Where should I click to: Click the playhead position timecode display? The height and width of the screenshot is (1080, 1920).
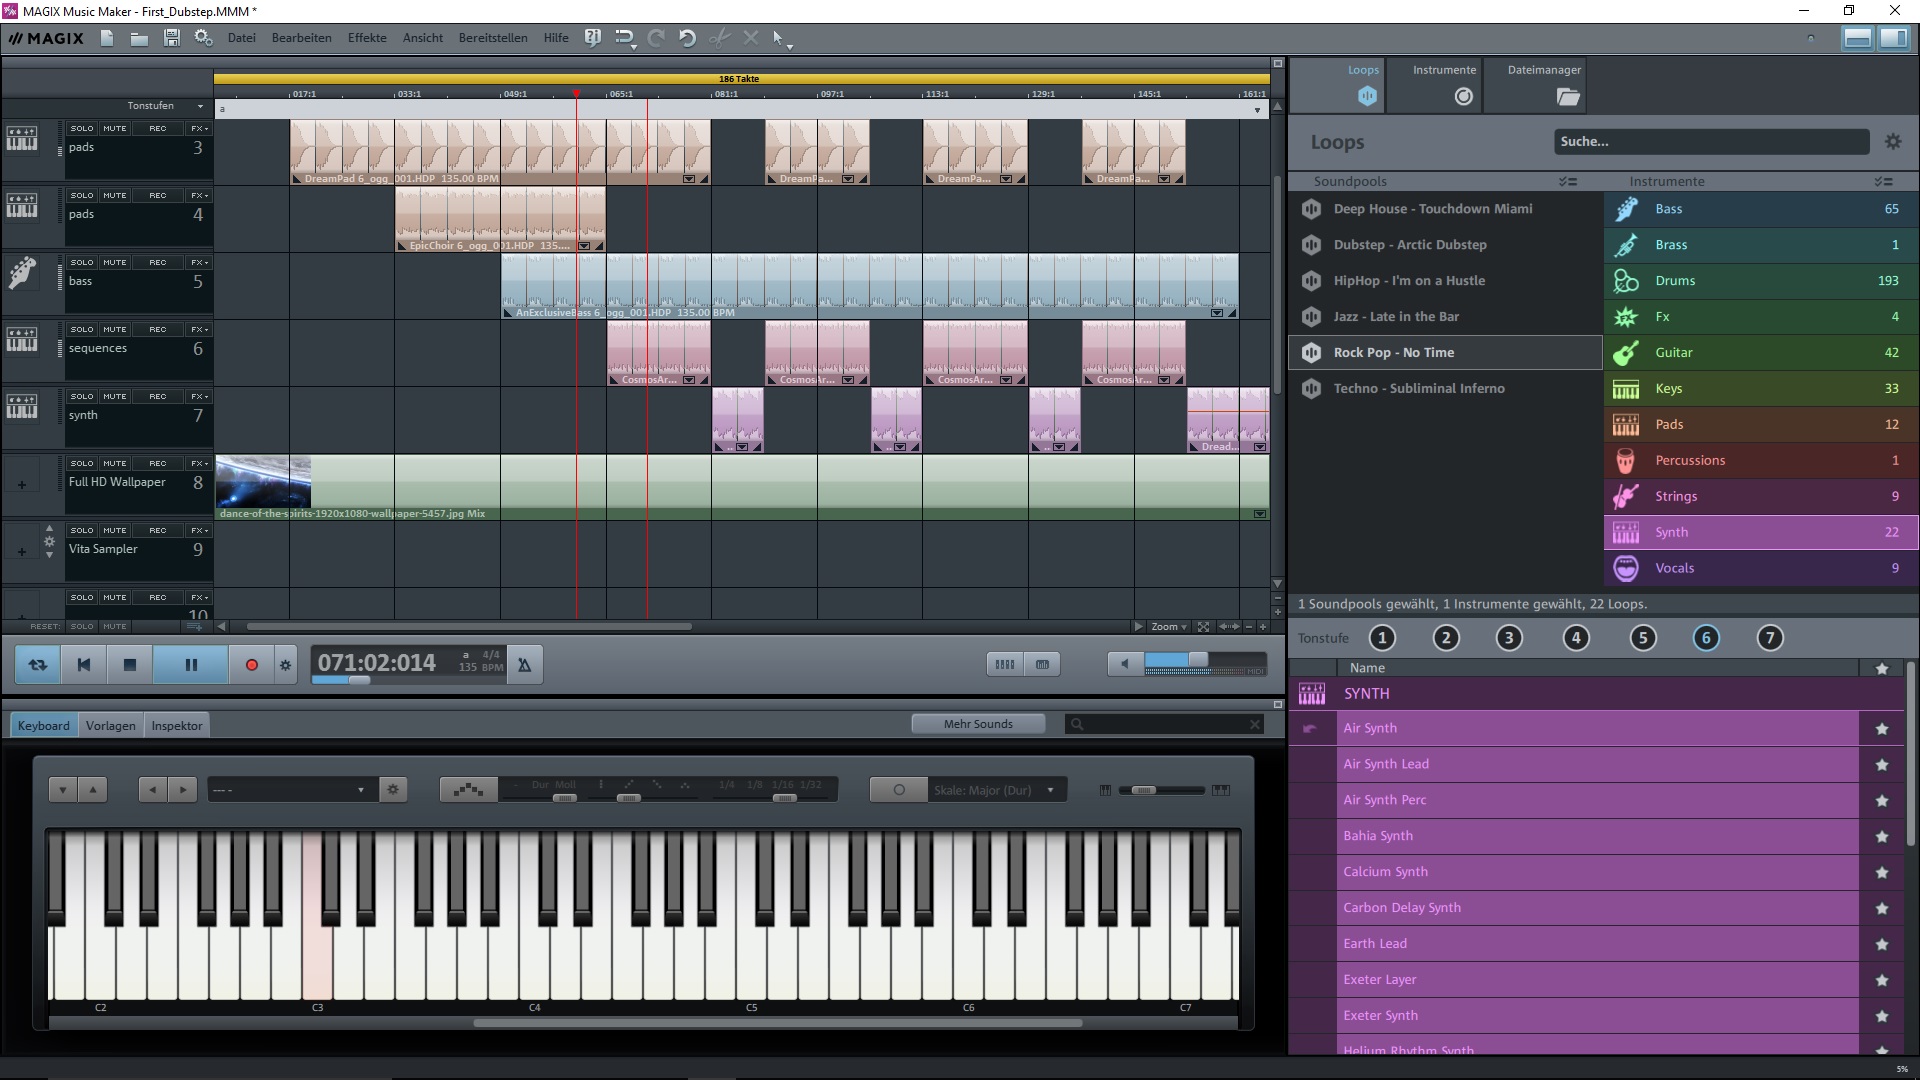coord(376,662)
